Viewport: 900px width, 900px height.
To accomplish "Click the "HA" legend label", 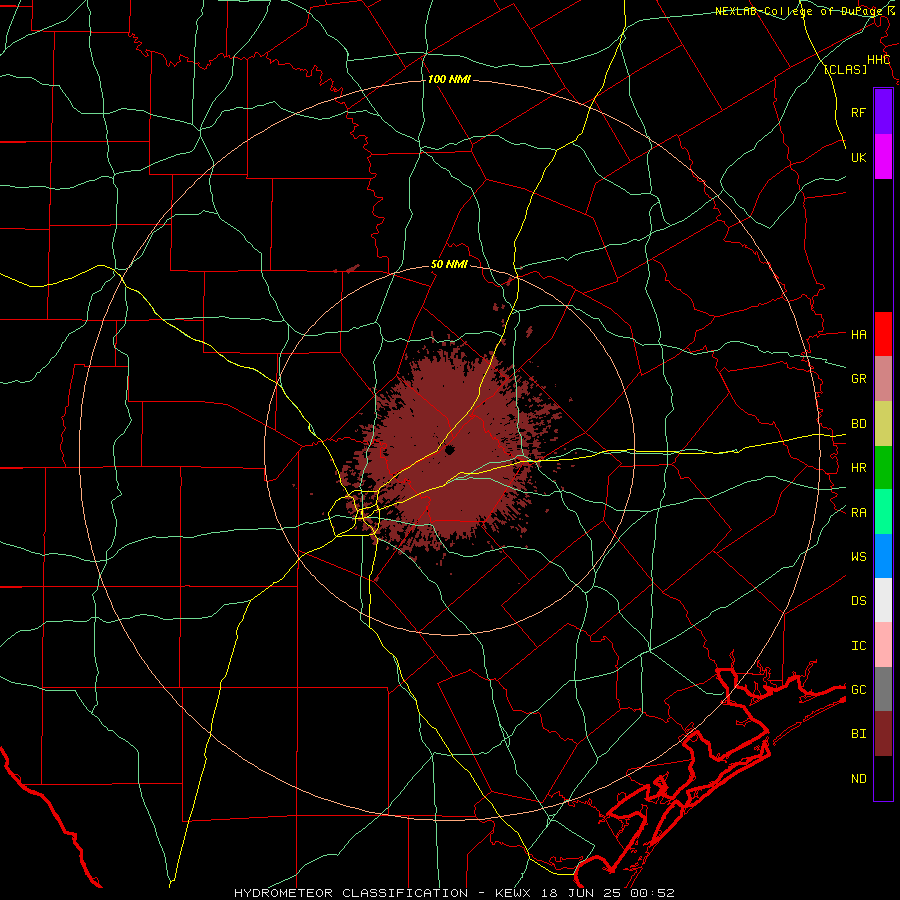I will (x=859, y=334).
